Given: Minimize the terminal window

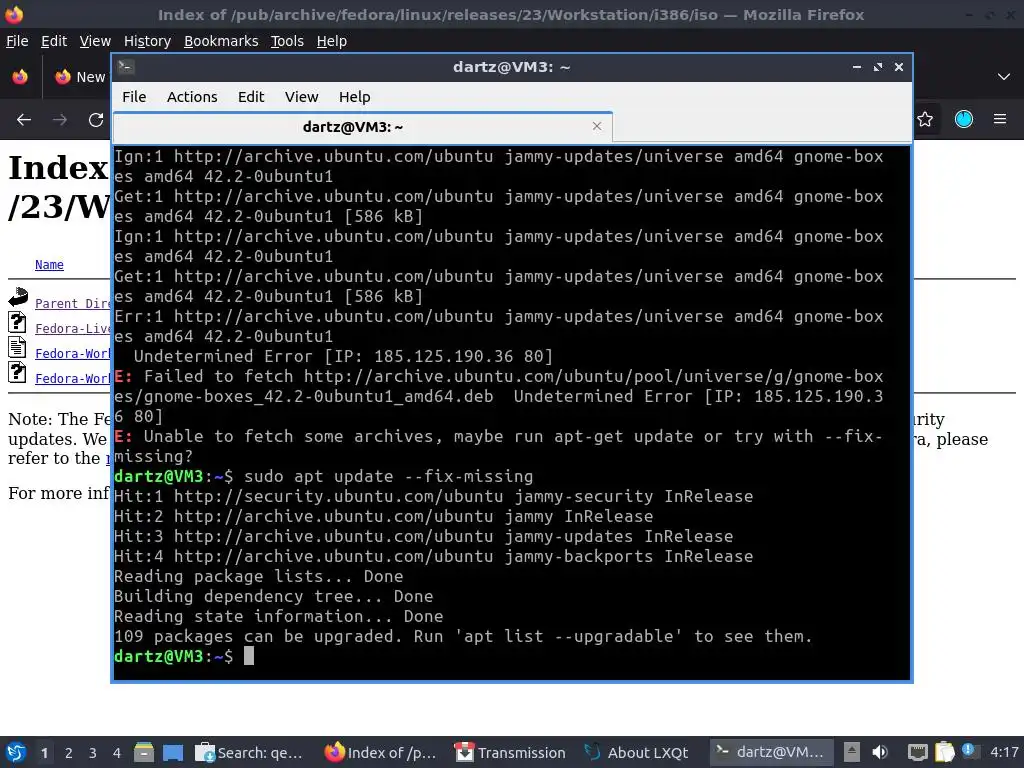Looking at the screenshot, I should coord(857,67).
